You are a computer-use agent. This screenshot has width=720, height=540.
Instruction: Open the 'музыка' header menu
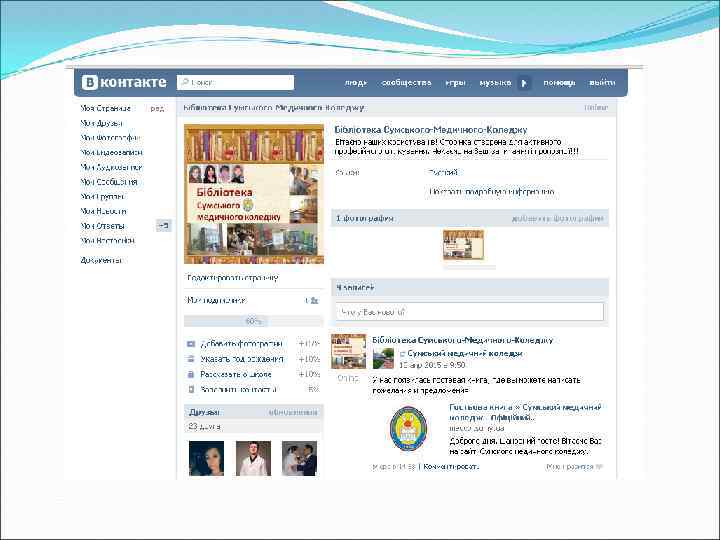pos(495,83)
